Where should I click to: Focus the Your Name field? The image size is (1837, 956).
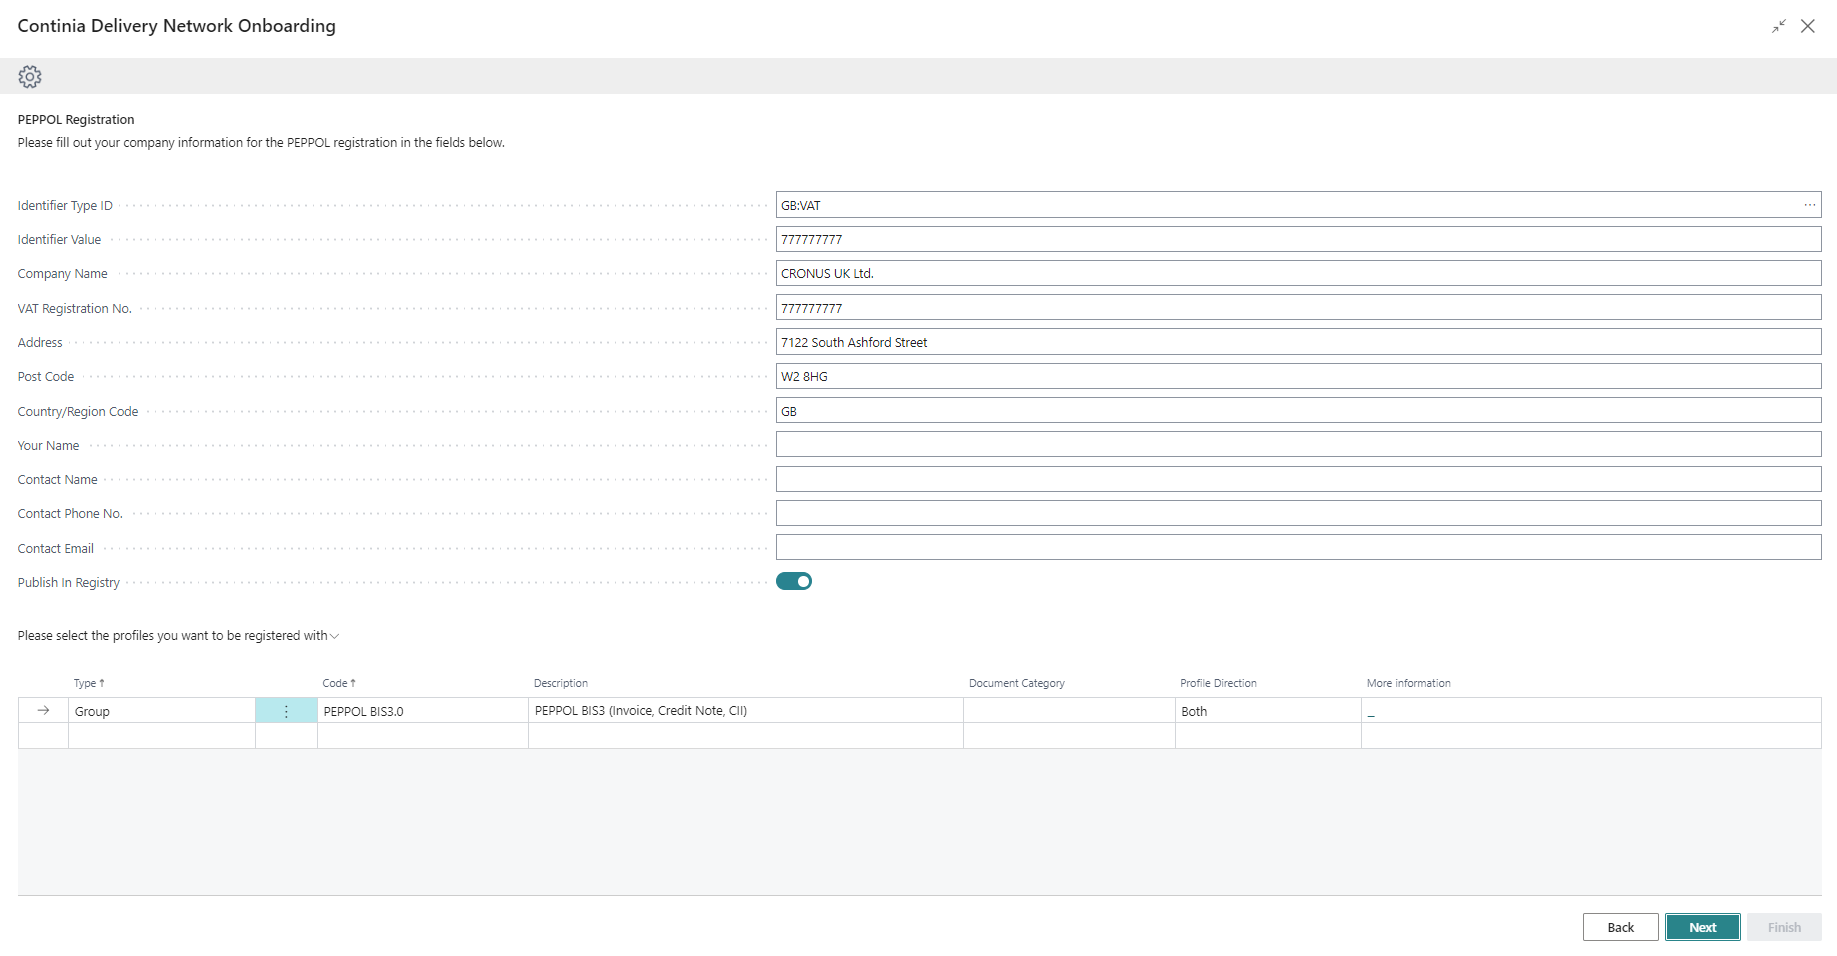tap(1298, 445)
